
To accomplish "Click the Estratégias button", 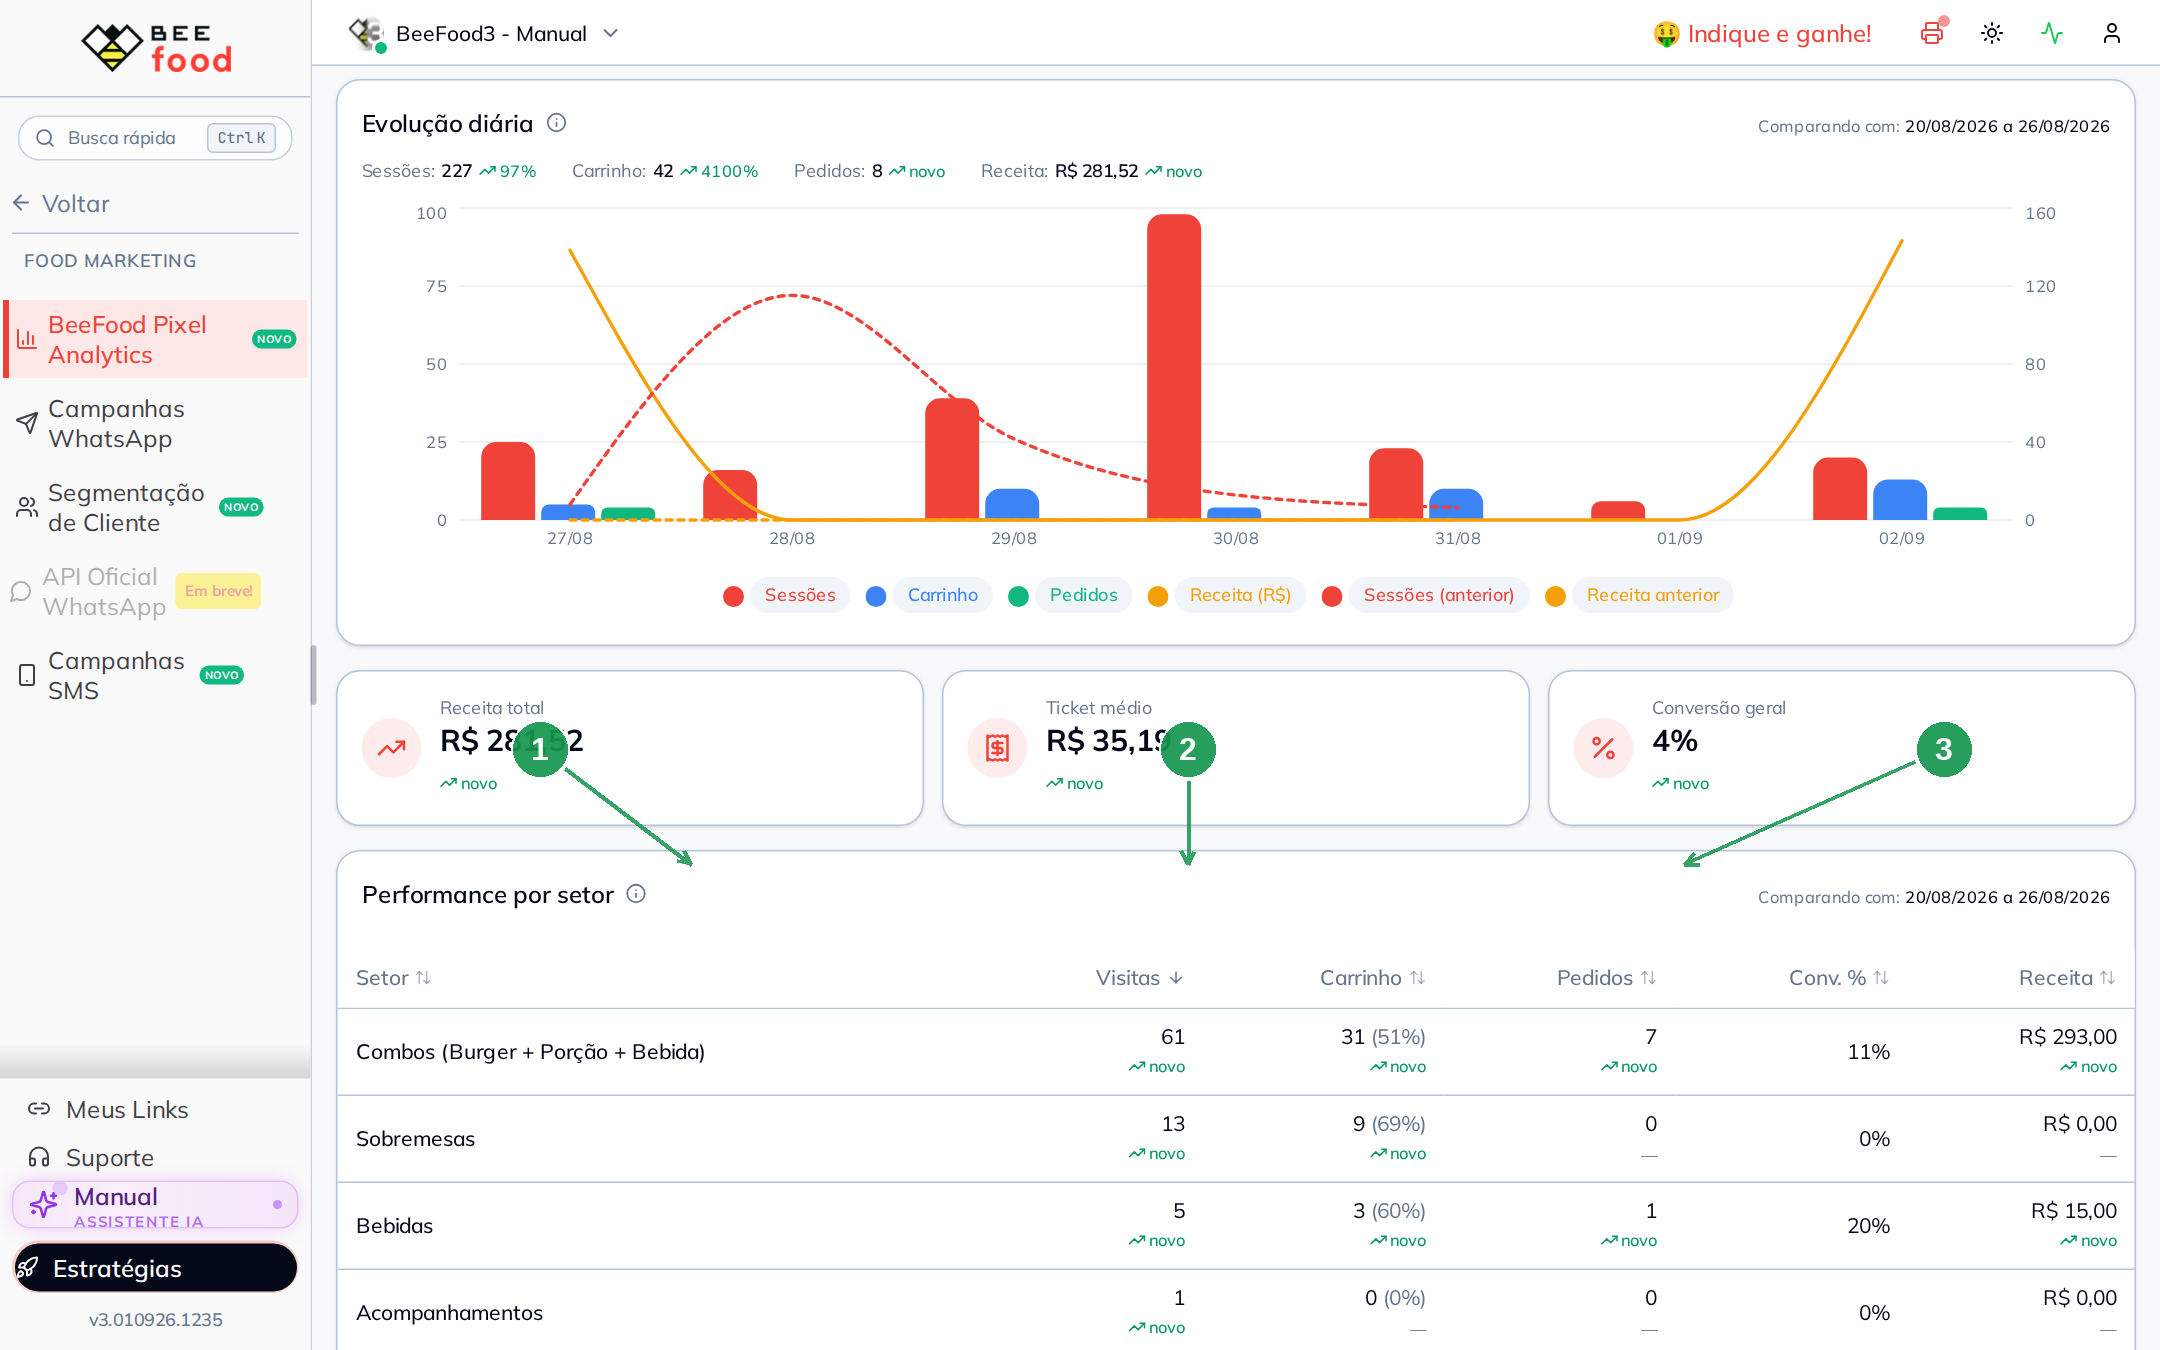I will (155, 1268).
